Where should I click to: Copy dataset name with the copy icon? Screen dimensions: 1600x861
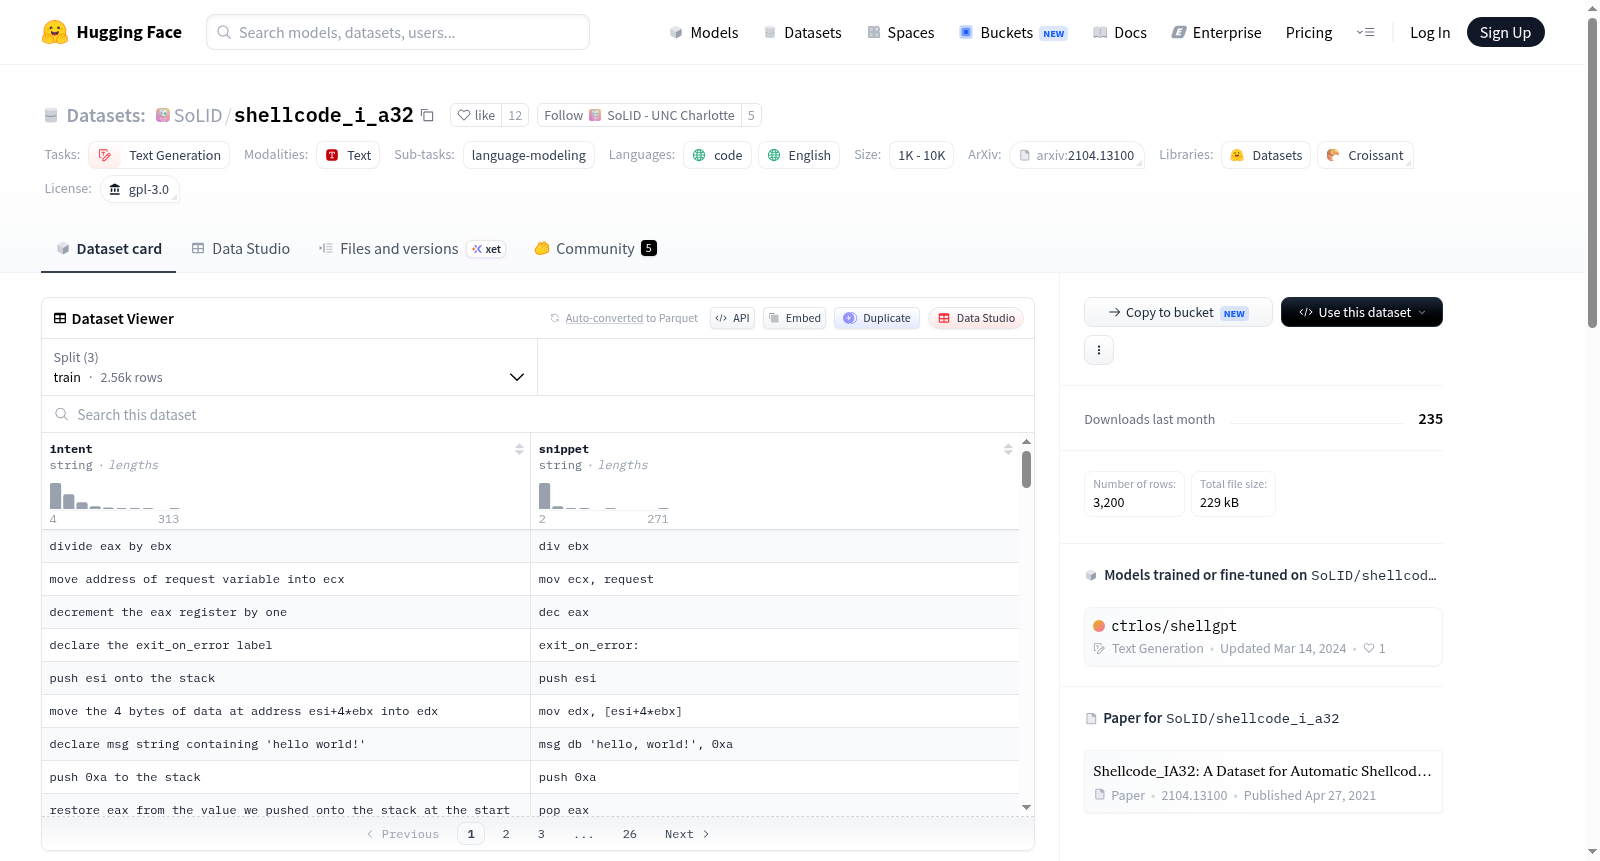(427, 115)
